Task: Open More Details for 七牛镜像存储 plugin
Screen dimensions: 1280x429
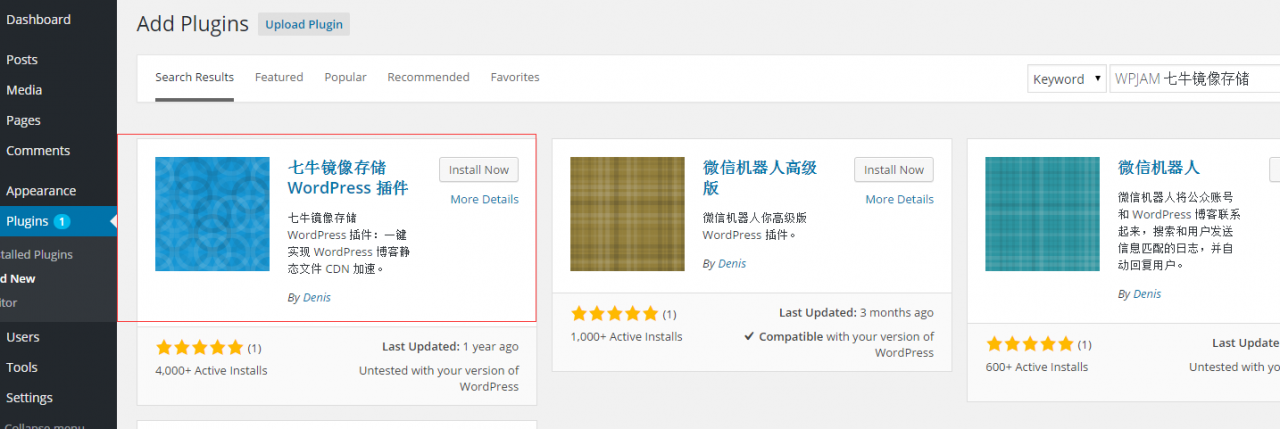Action: tap(484, 199)
